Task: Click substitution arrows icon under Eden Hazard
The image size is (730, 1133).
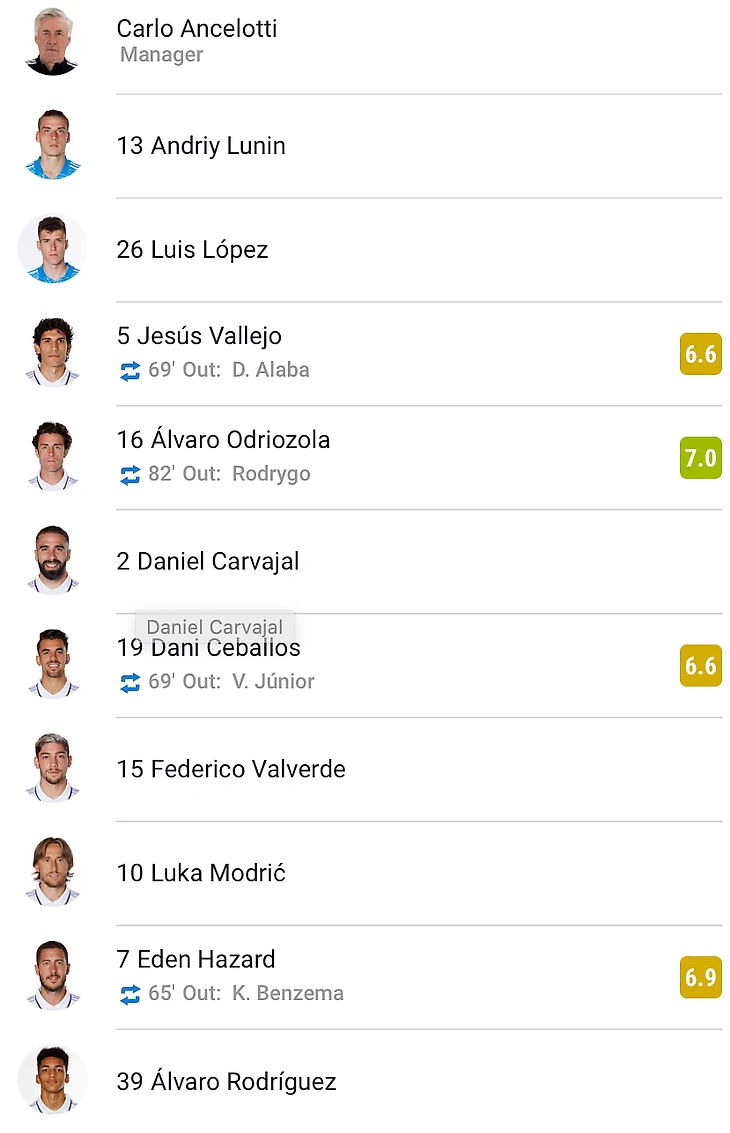Action: point(130,995)
